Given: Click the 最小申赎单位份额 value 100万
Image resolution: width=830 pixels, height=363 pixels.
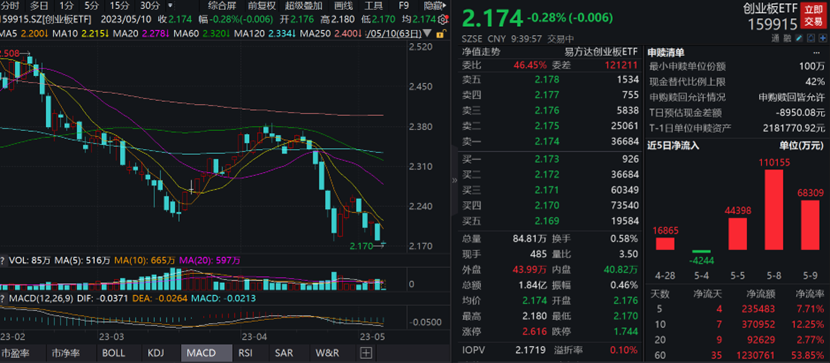Looking at the screenshot, I should click(811, 67).
